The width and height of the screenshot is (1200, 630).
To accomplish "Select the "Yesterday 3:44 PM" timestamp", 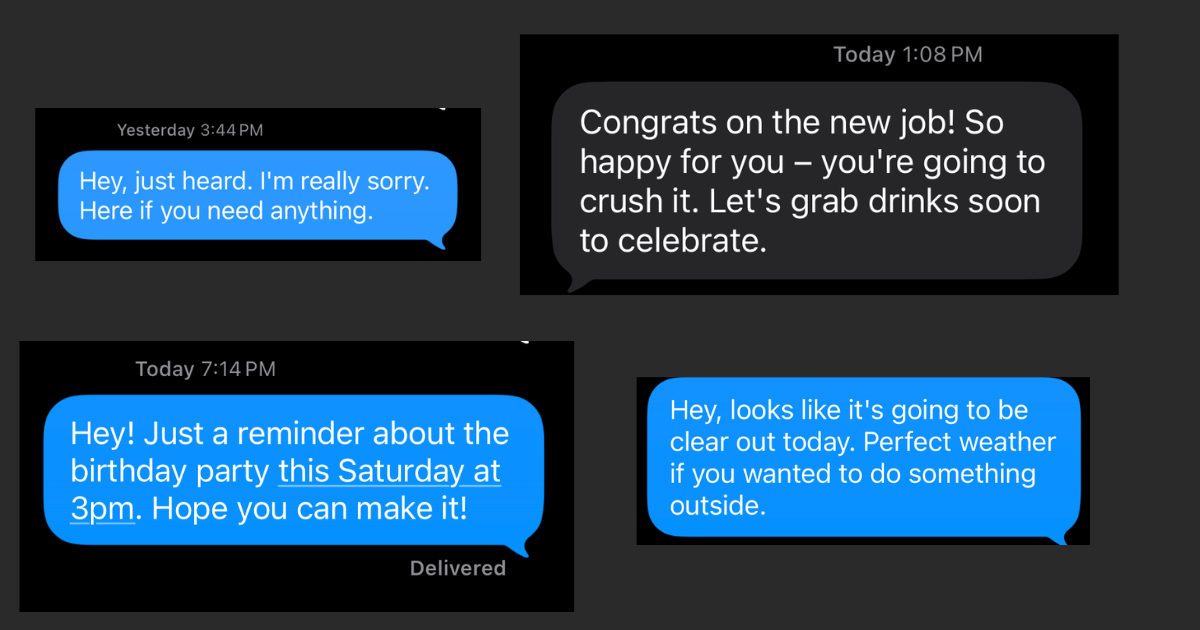I will click(x=190, y=129).
